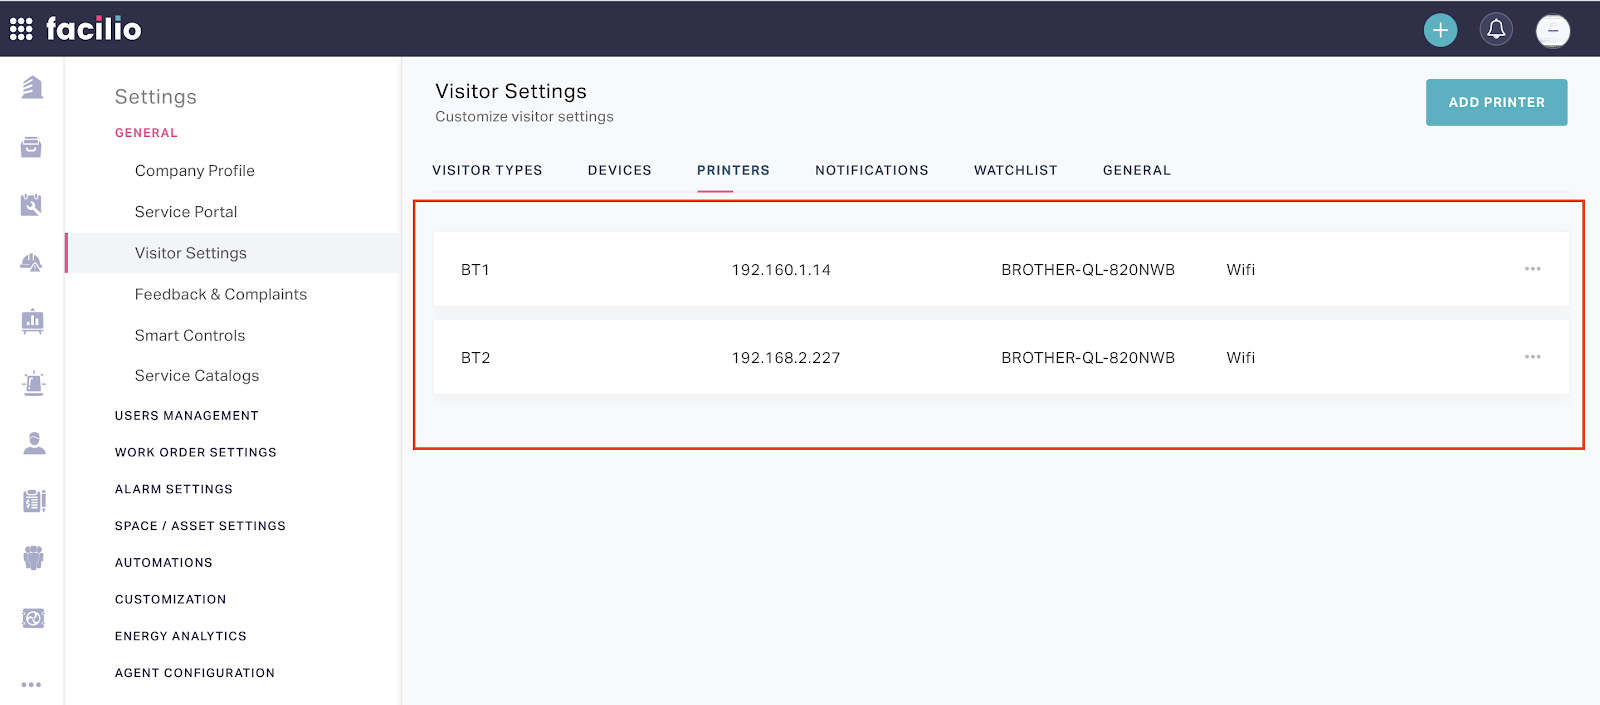
Task: Click printer name BT1
Action: 475,270
